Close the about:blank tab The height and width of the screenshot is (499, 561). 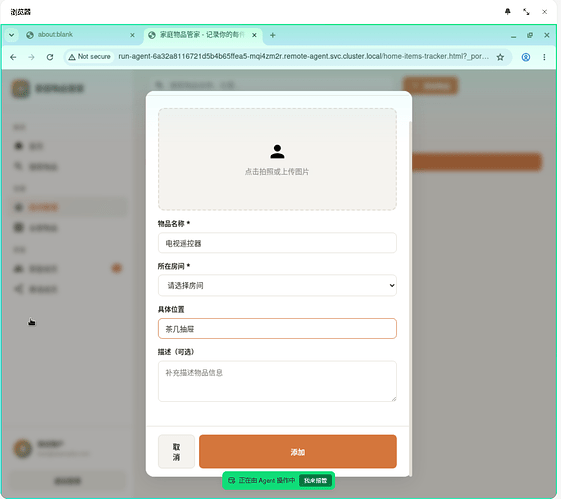pyautogui.click(x=132, y=35)
